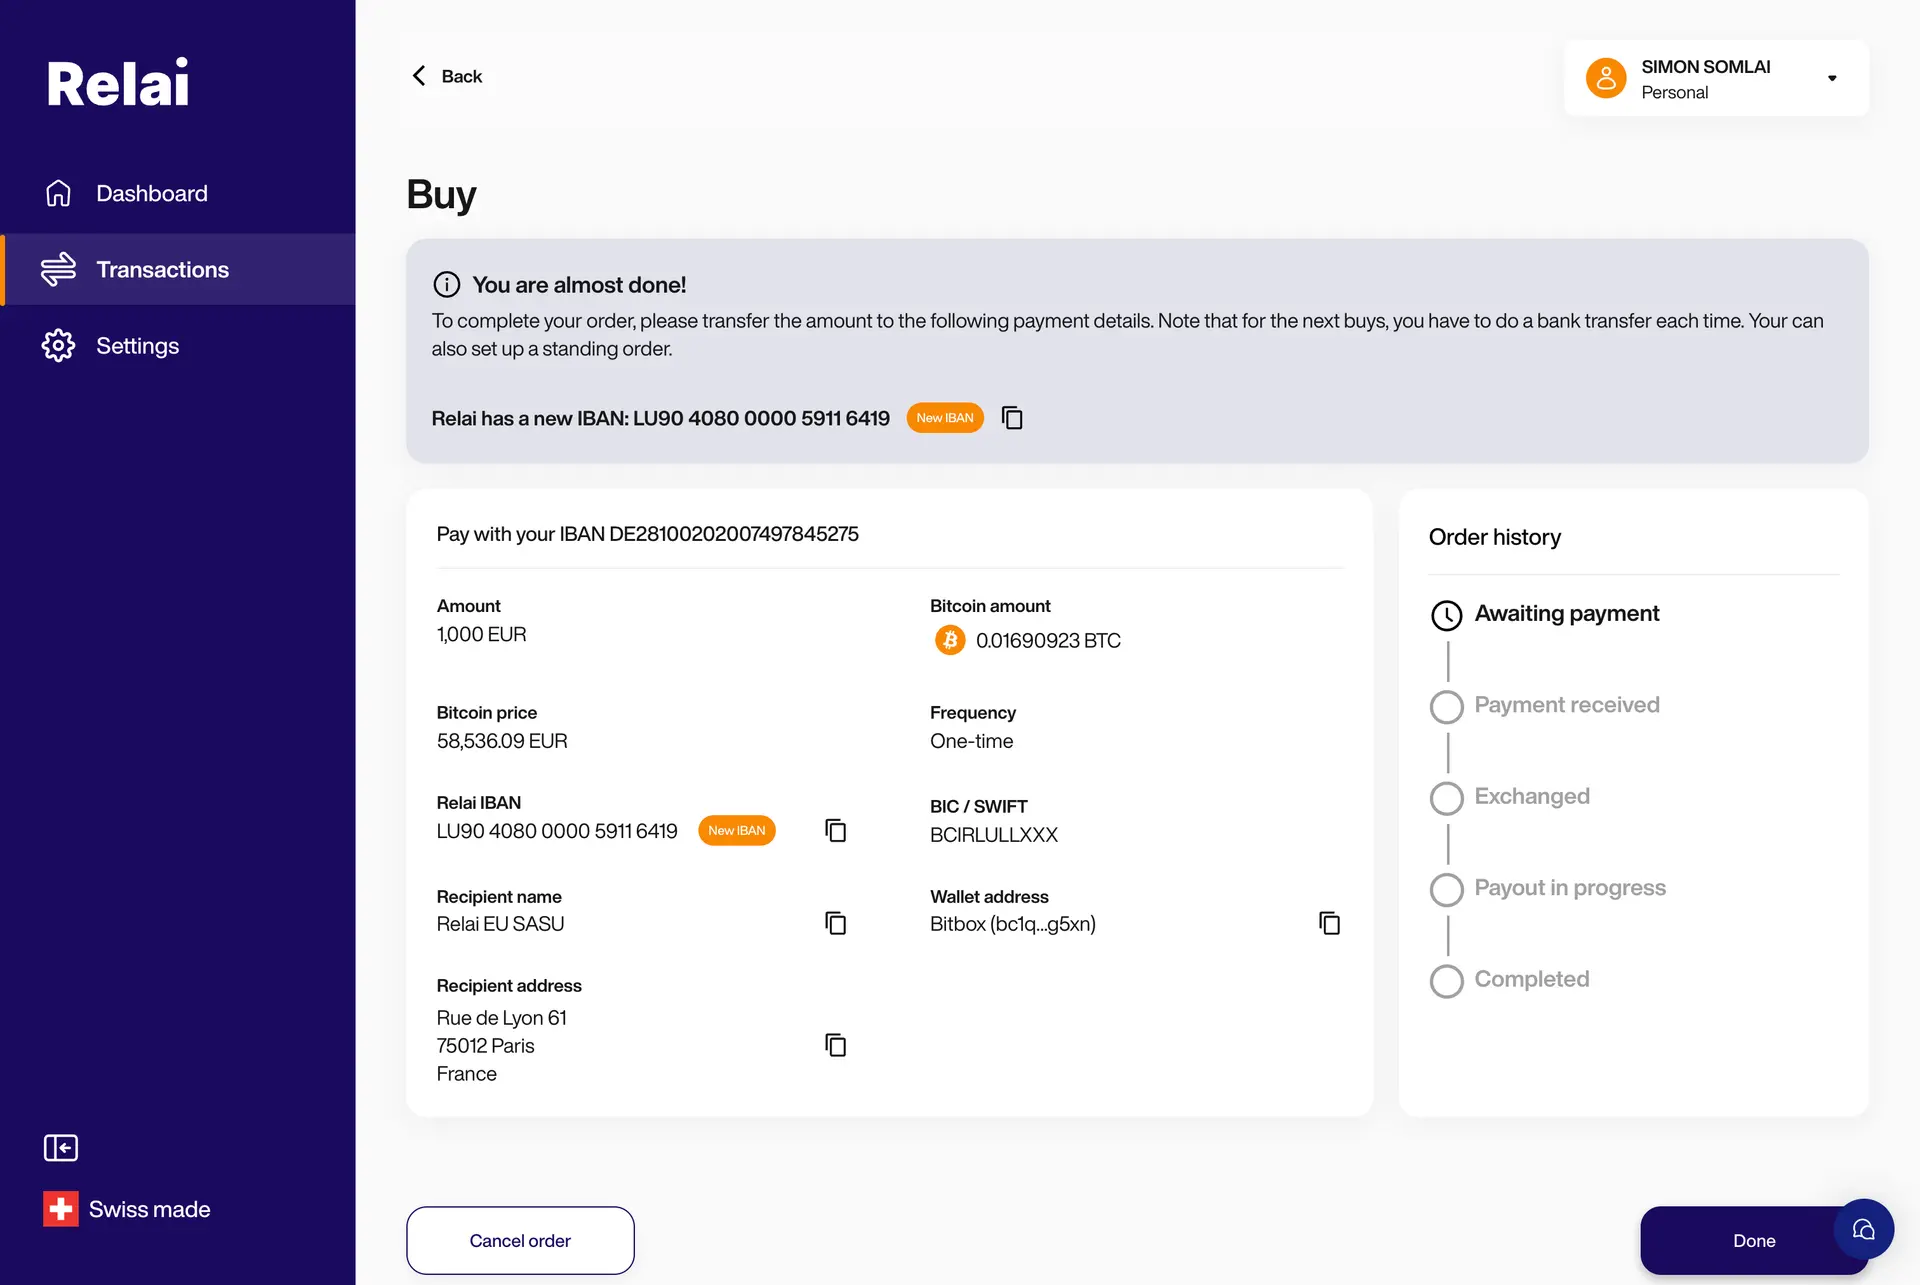Navigate to the Transactions section
Screen dimensions: 1920x1285
coord(162,269)
